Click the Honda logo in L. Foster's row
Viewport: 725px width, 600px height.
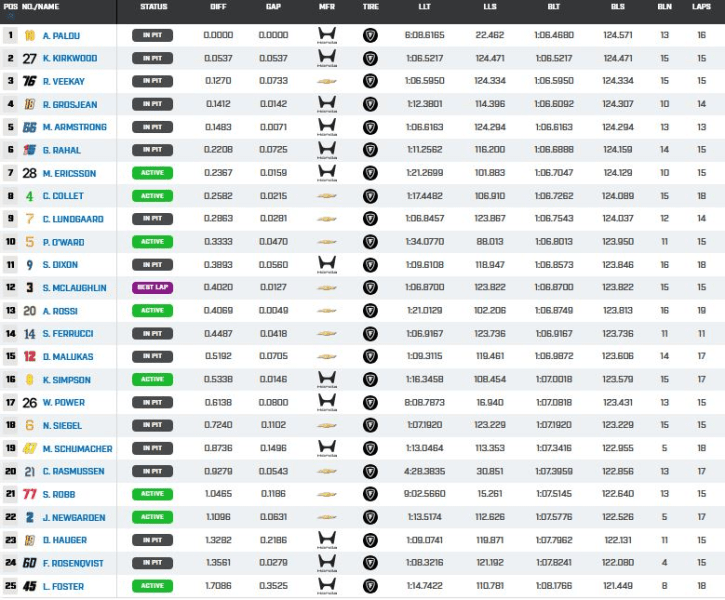click(327, 586)
